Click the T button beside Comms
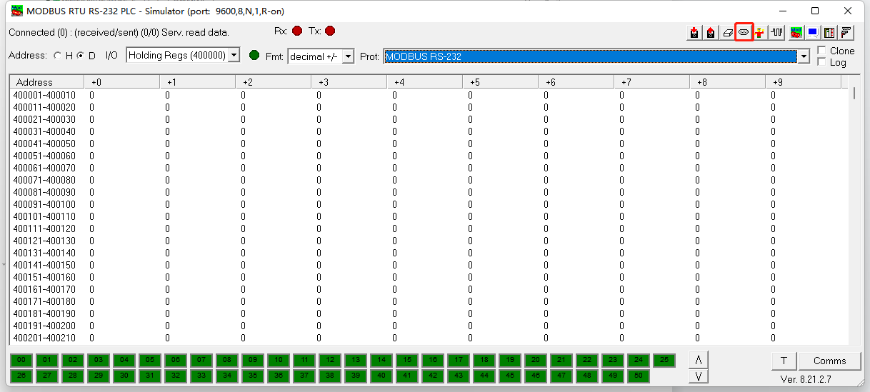 [x=784, y=360]
